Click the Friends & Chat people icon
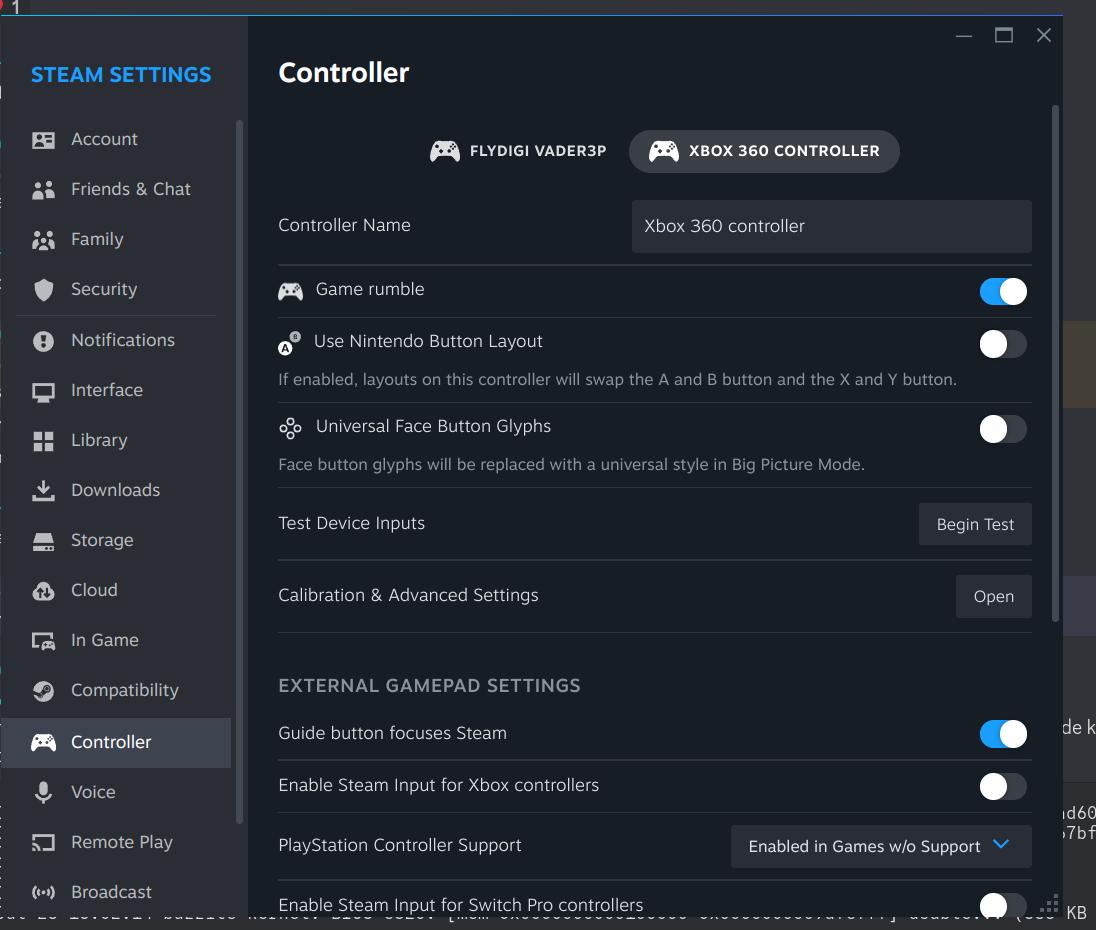Image resolution: width=1096 pixels, height=930 pixels. tap(43, 190)
